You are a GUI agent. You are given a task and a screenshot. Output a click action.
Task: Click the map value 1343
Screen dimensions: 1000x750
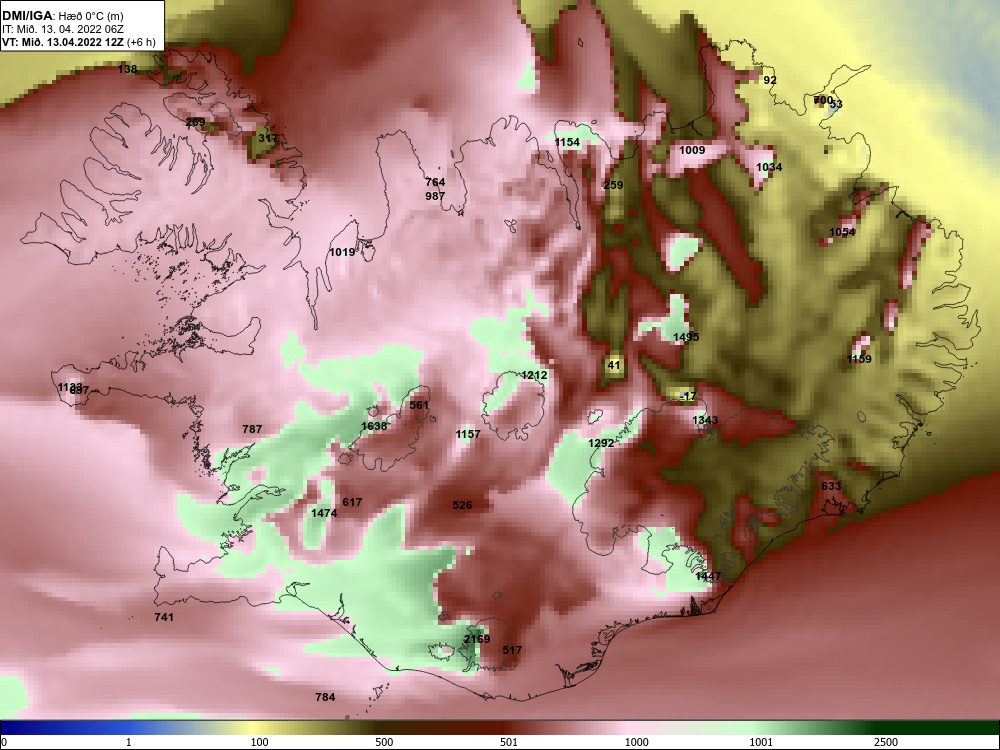(705, 420)
